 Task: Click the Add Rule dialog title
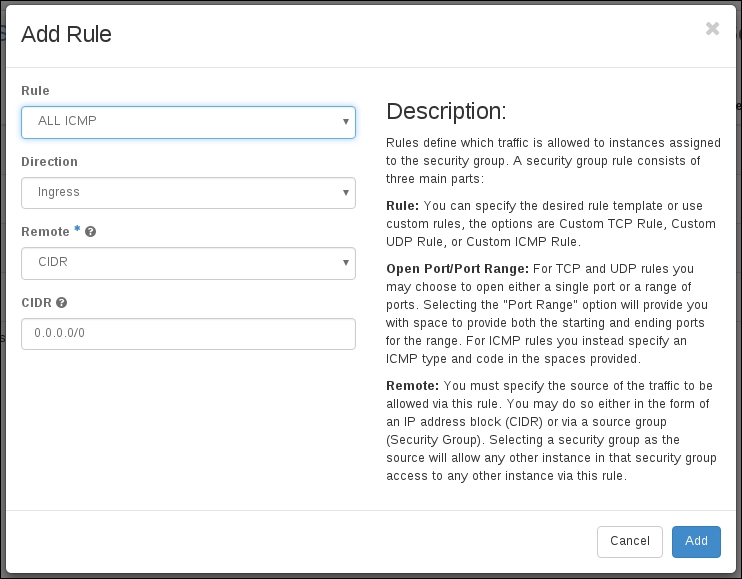66,34
